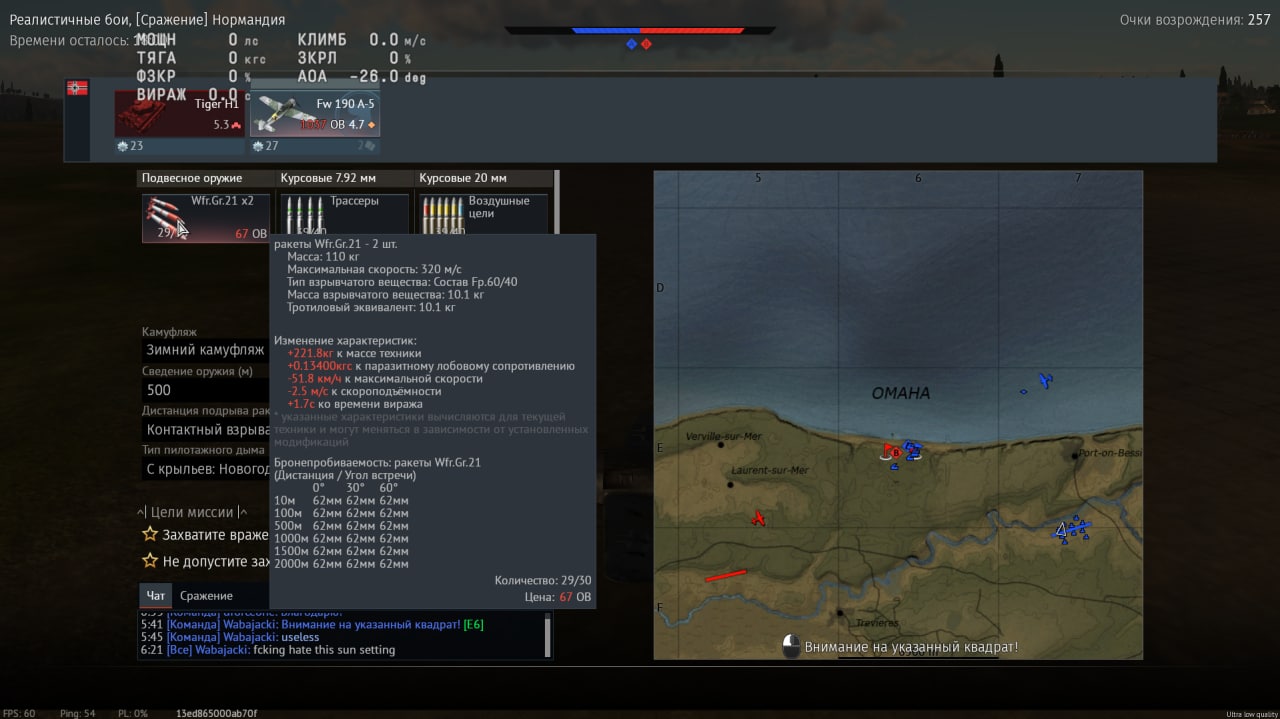Select the Tiger H1 tank slot
Viewport: 1280px width, 719px height.
point(179,114)
